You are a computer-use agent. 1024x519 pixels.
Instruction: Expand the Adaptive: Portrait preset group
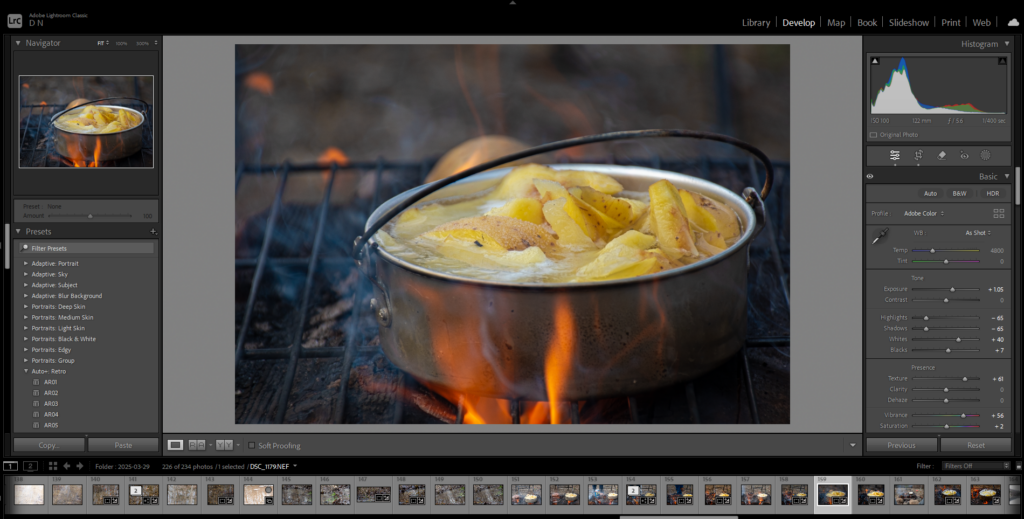pos(26,263)
